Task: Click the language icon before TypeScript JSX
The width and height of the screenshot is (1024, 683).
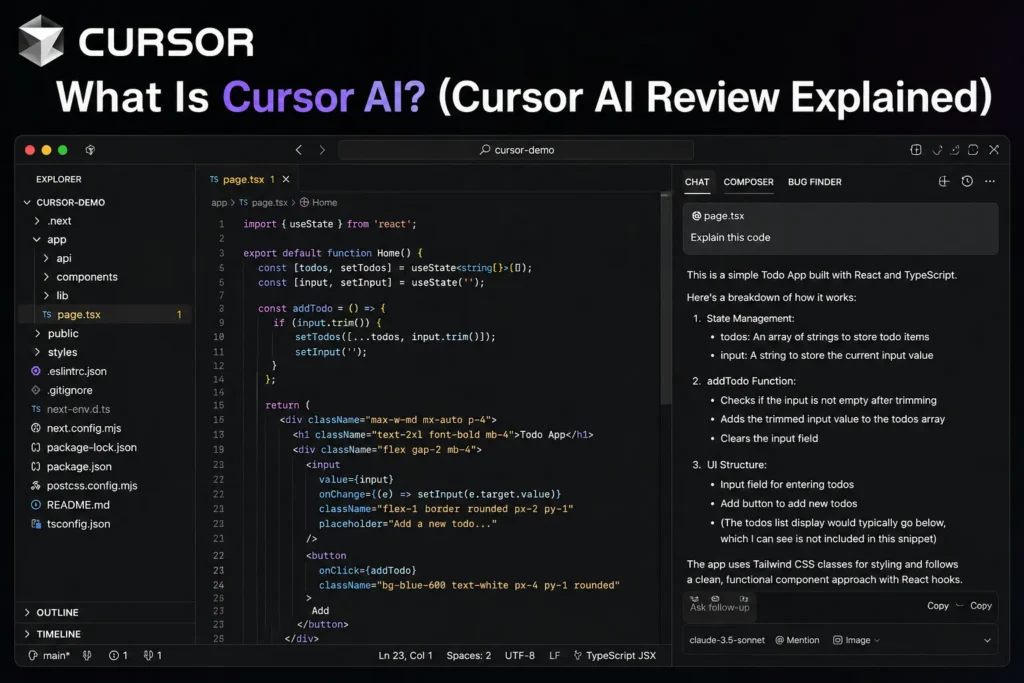Action: [577, 655]
